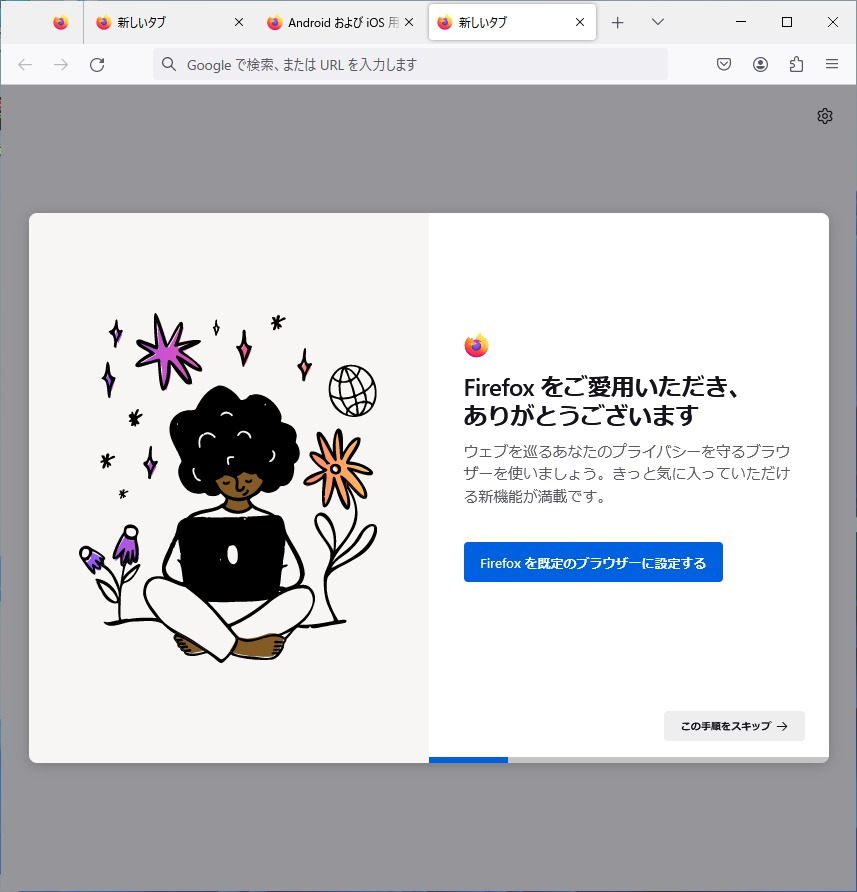Click the pinned Firefox tab icon
This screenshot has width=857, height=892.
tap(61, 22)
